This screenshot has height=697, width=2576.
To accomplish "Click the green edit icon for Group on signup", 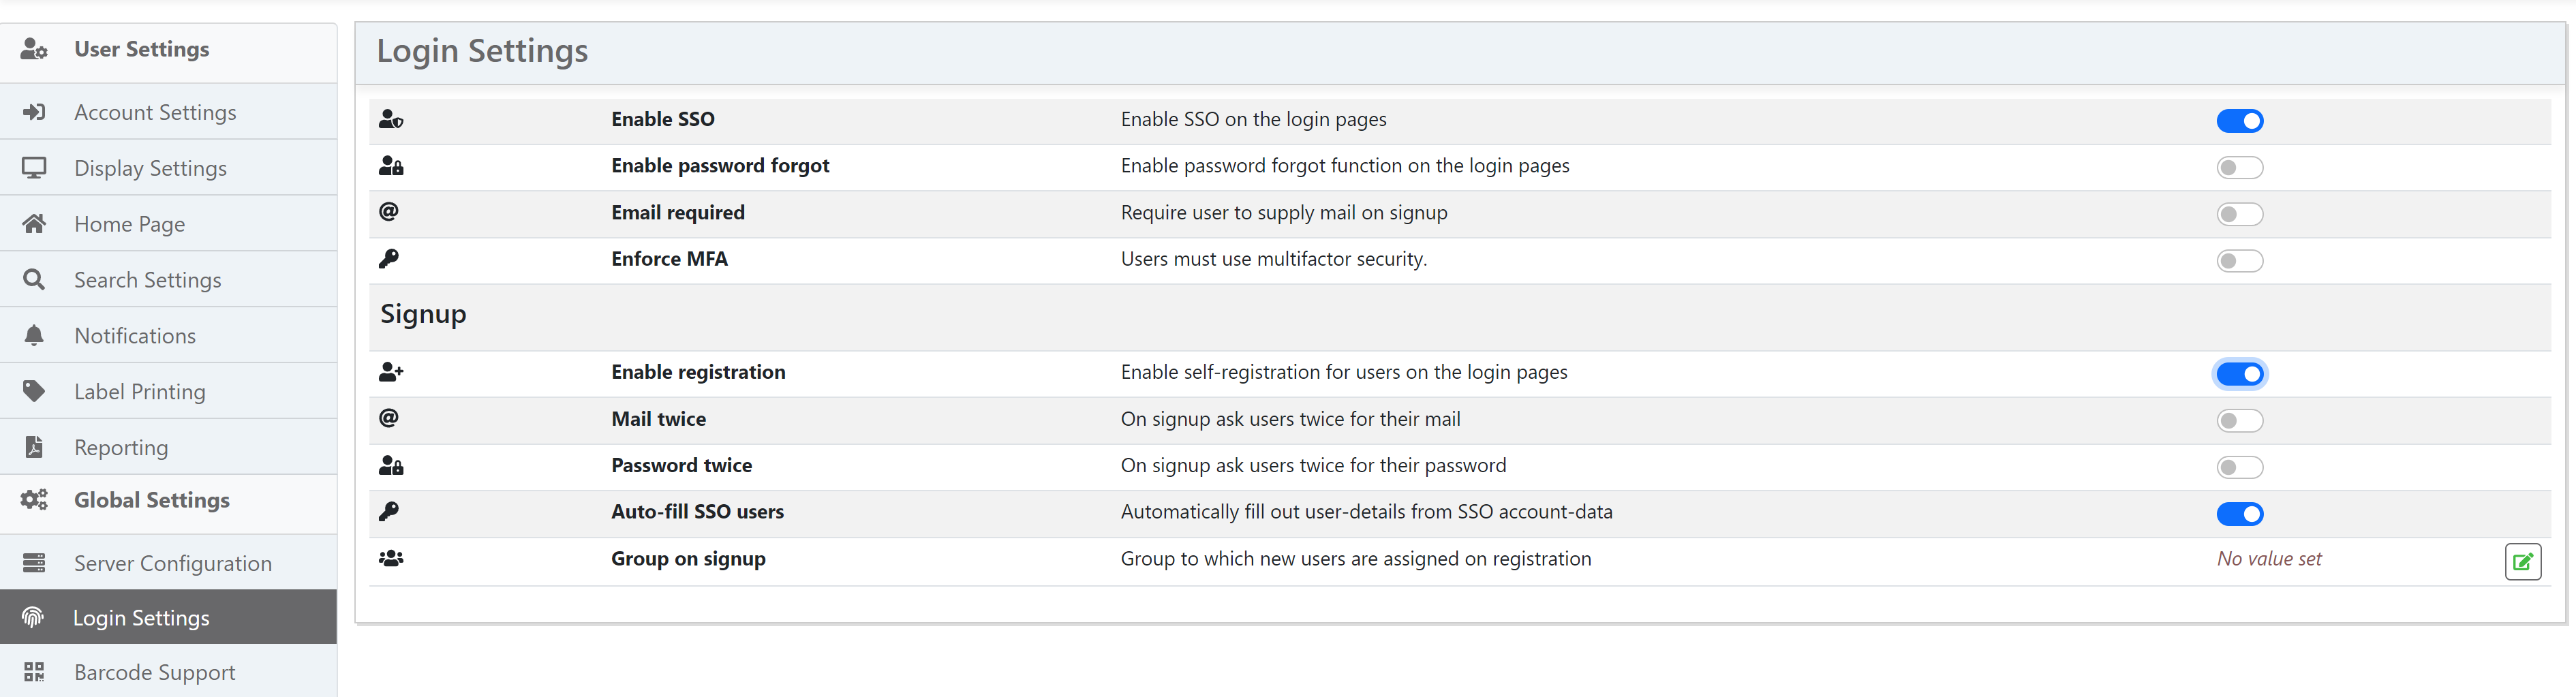I will [2521, 562].
